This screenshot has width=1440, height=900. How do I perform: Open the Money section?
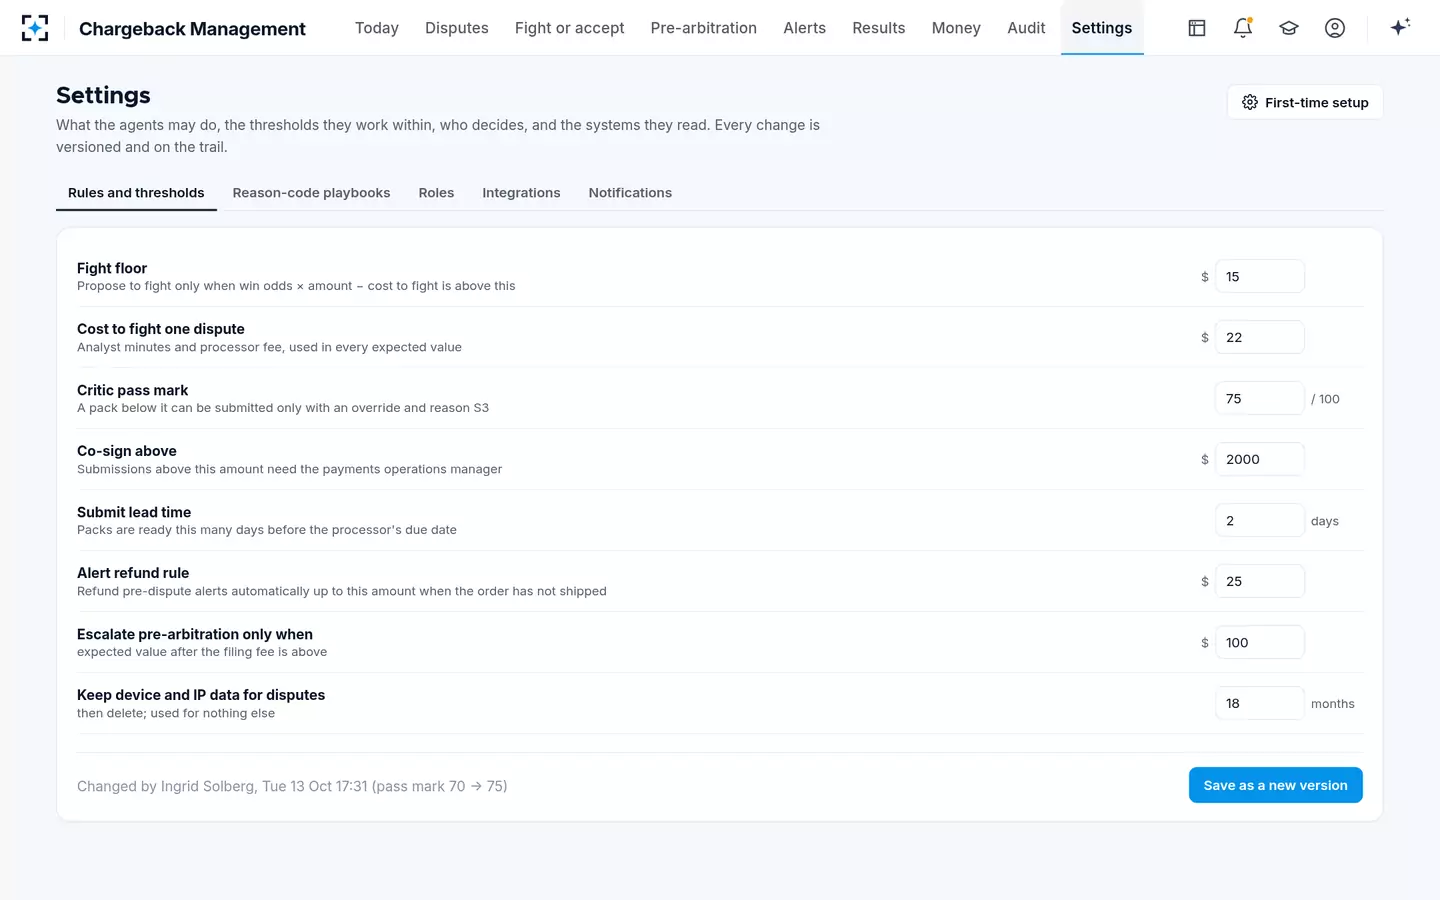coord(956,28)
